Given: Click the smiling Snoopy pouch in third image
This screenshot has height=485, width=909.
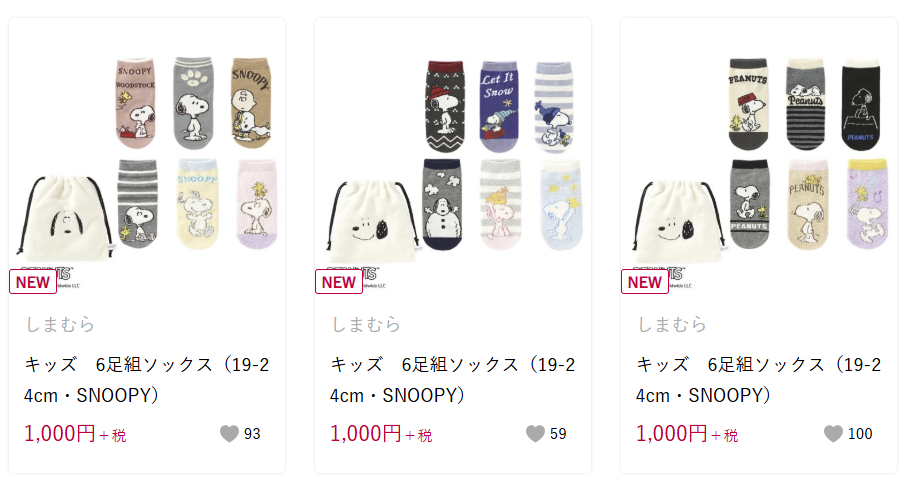Looking at the screenshot, I should pos(679,221).
